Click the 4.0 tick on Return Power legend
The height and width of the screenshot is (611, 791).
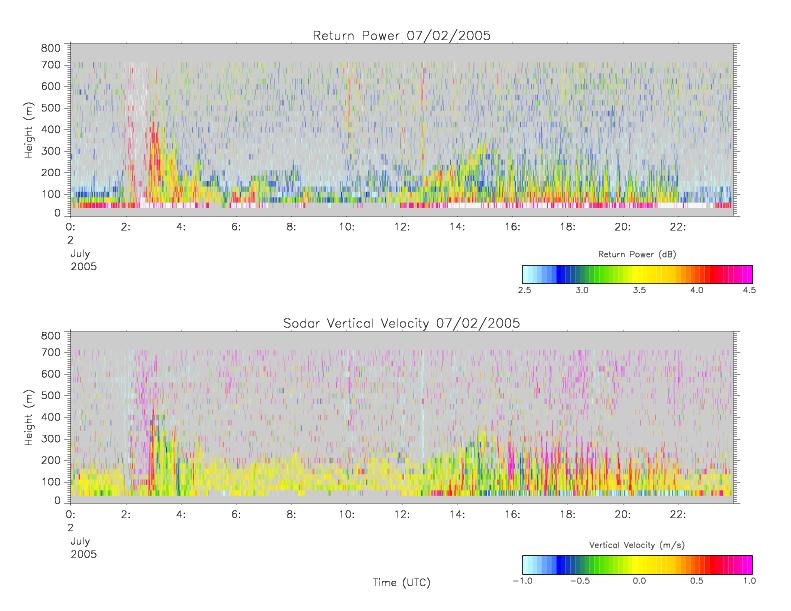(x=697, y=290)
